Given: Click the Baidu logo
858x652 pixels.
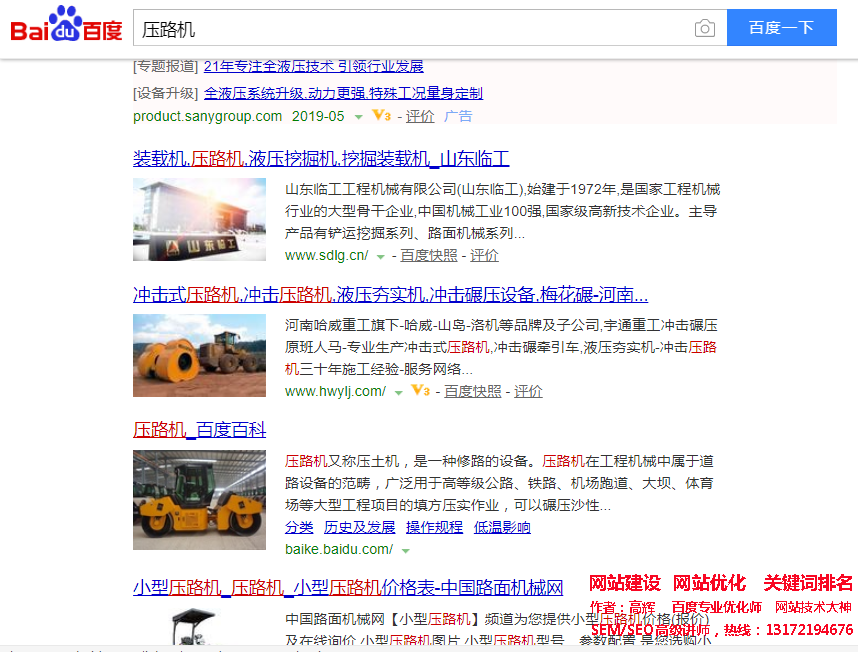Looking at the screenshot, I should 66,26.
